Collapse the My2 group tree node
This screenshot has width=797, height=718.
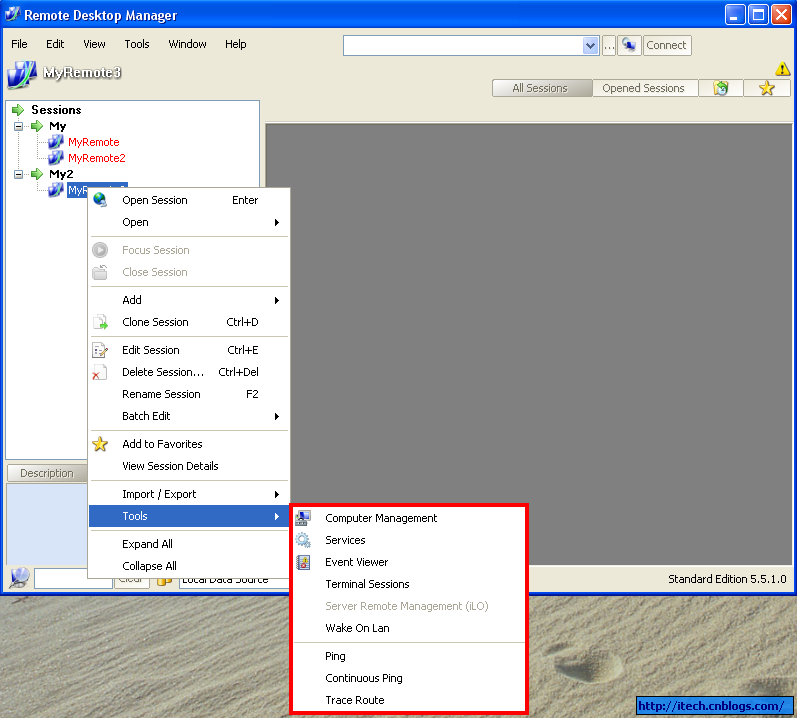(x=18, y=174)
